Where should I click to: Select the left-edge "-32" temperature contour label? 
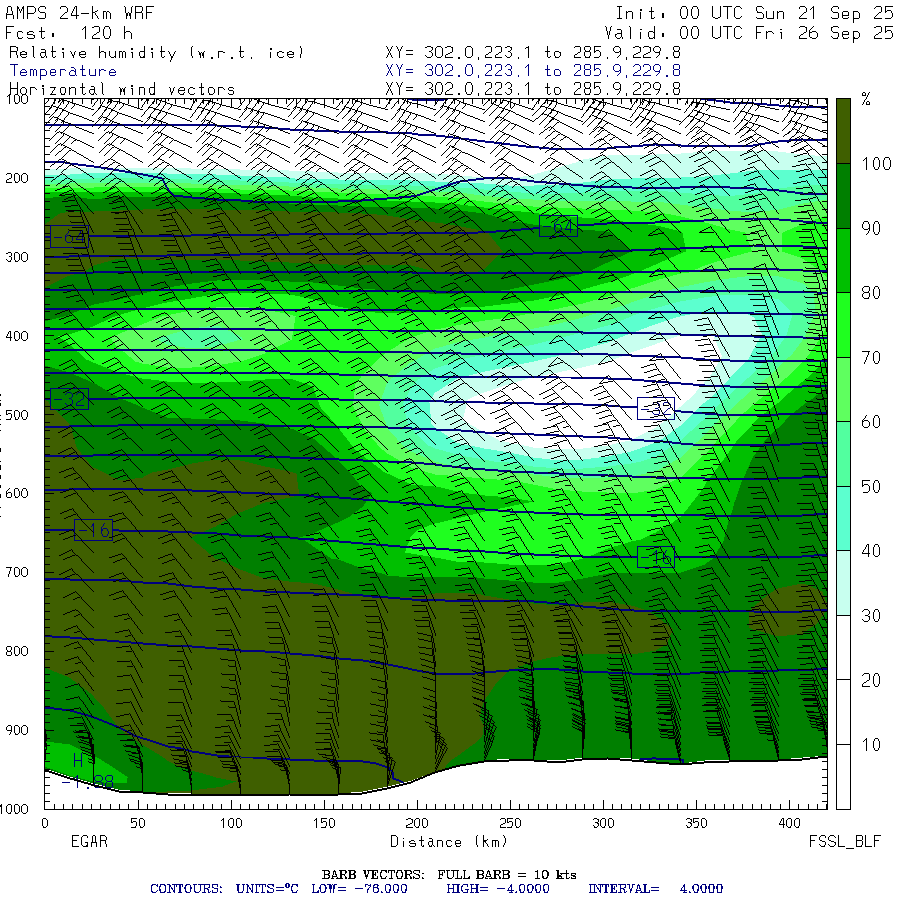pos(69,399)
